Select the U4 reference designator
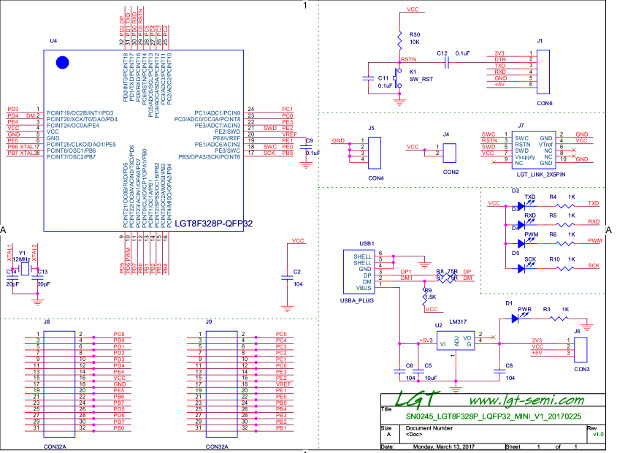 tap(53, 41)
